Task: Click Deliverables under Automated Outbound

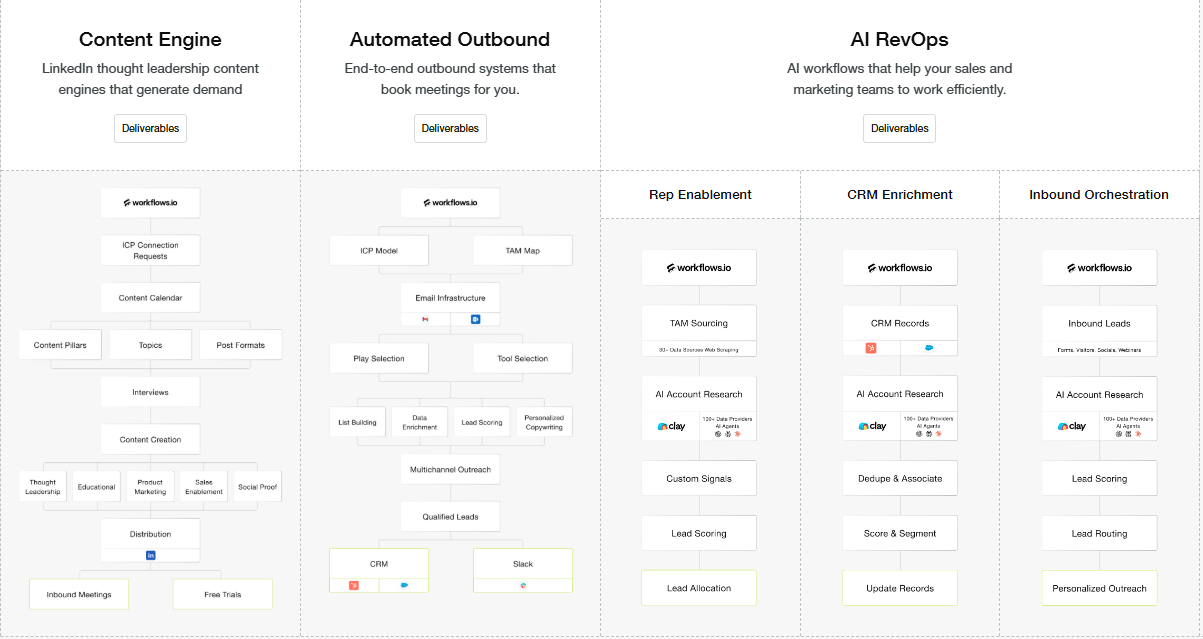Action: point(450,128)
